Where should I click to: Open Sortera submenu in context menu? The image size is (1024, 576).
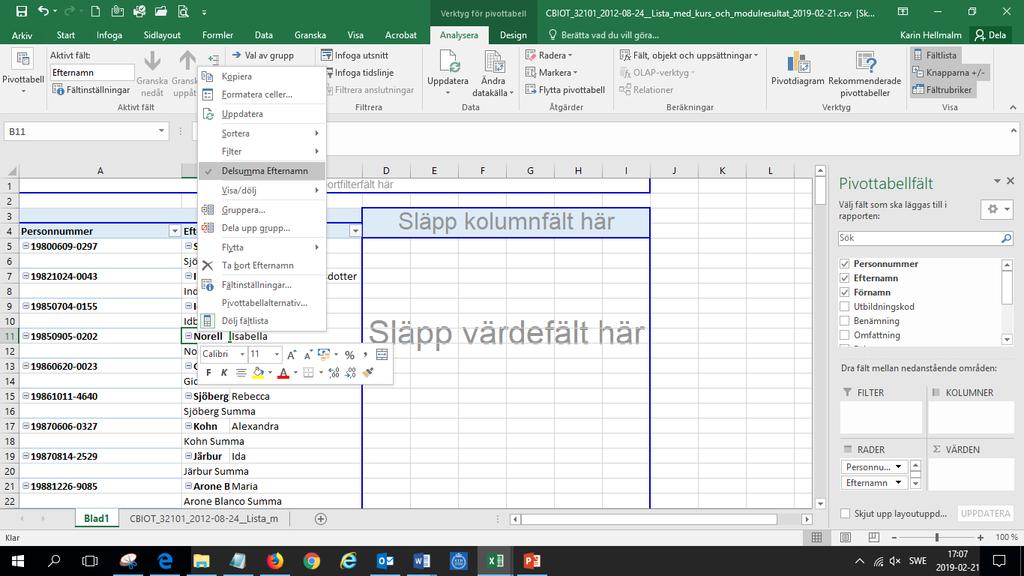tap(262, 133)
